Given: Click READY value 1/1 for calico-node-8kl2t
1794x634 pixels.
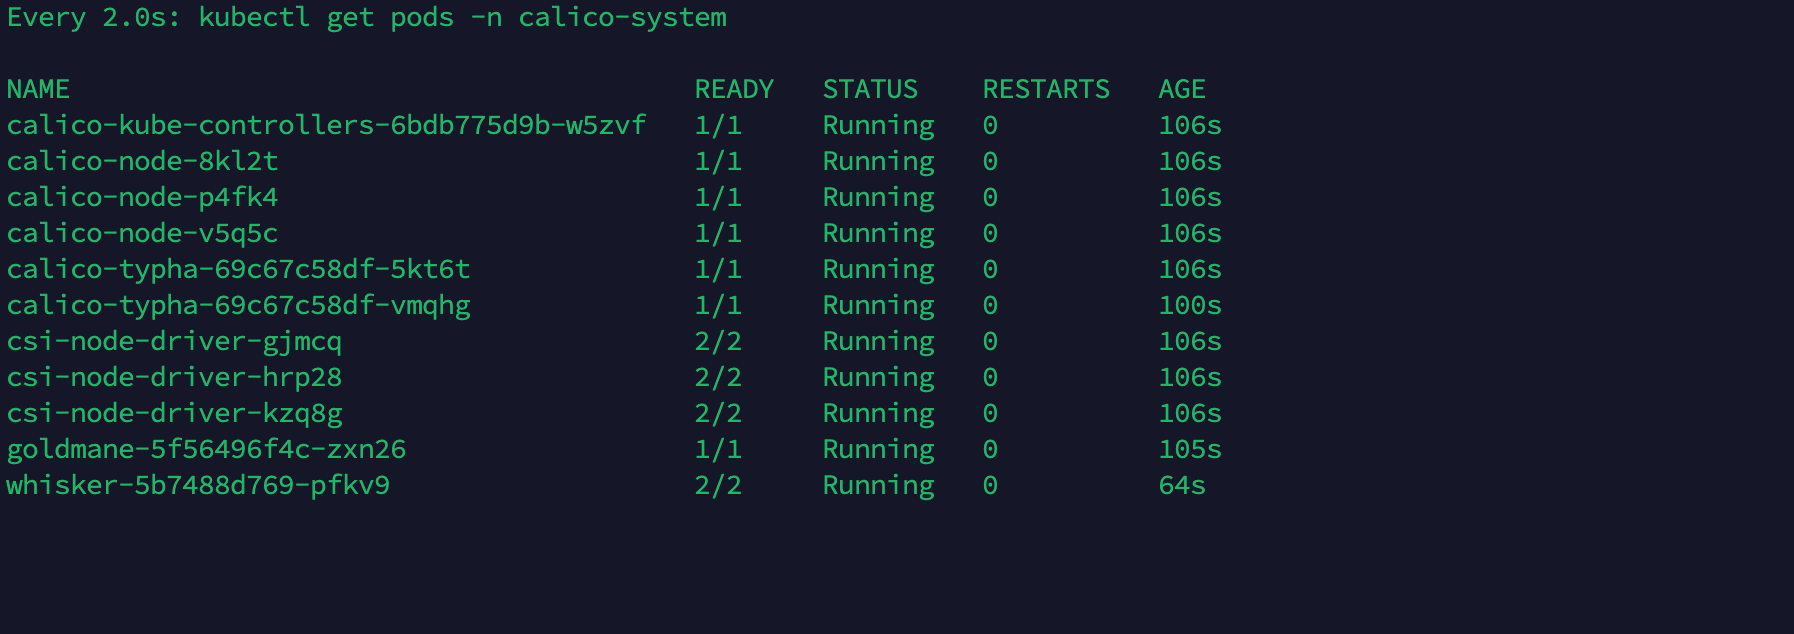Looking at the screenshot, I should tap(718, 161).
